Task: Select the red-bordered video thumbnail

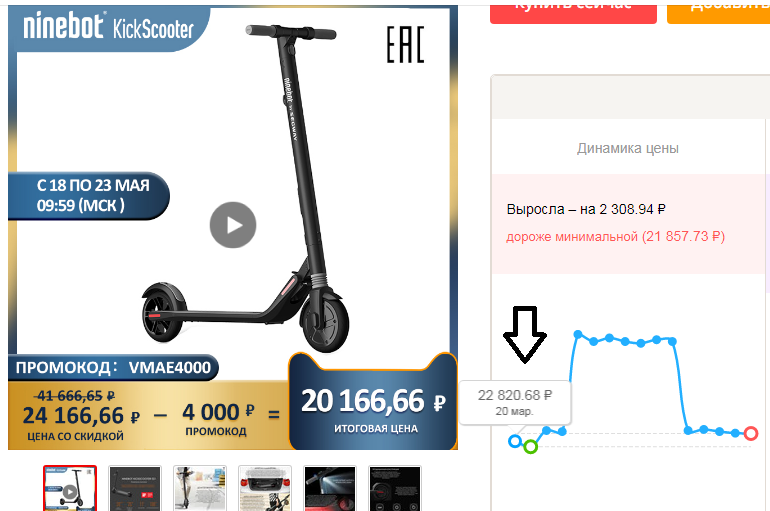Action: pos(70,488)
